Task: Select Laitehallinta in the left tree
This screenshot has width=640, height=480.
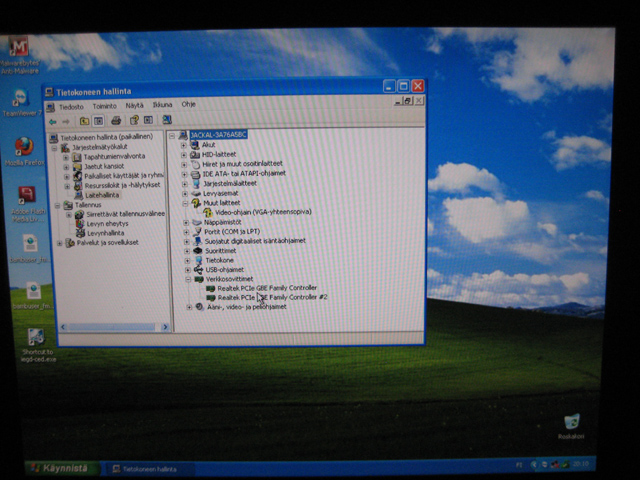Action: [102, 195]
